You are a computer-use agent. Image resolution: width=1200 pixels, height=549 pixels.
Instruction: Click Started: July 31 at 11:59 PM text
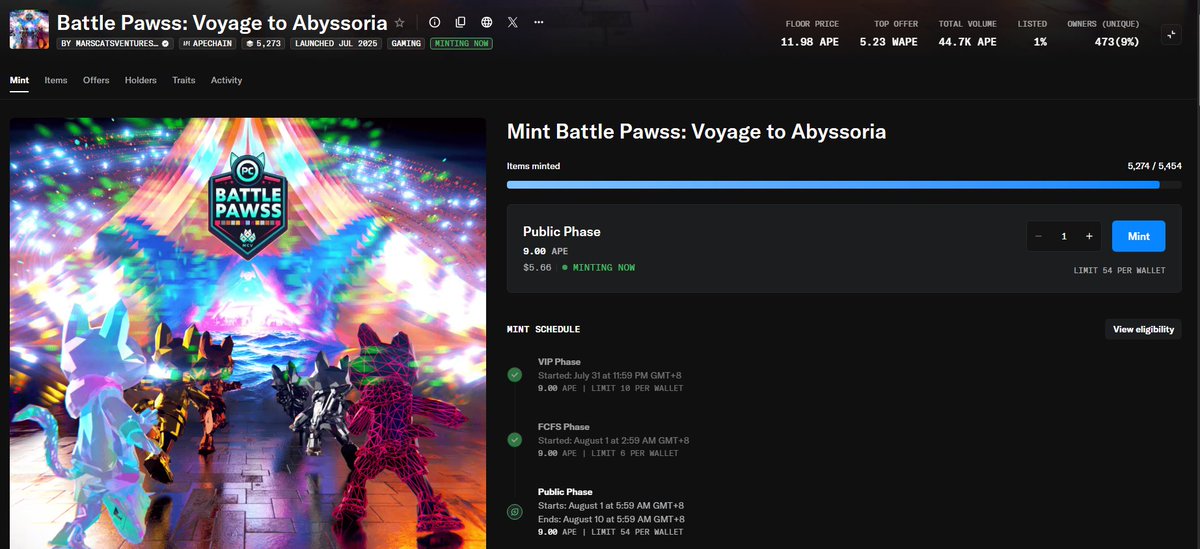tap(610, 375)
